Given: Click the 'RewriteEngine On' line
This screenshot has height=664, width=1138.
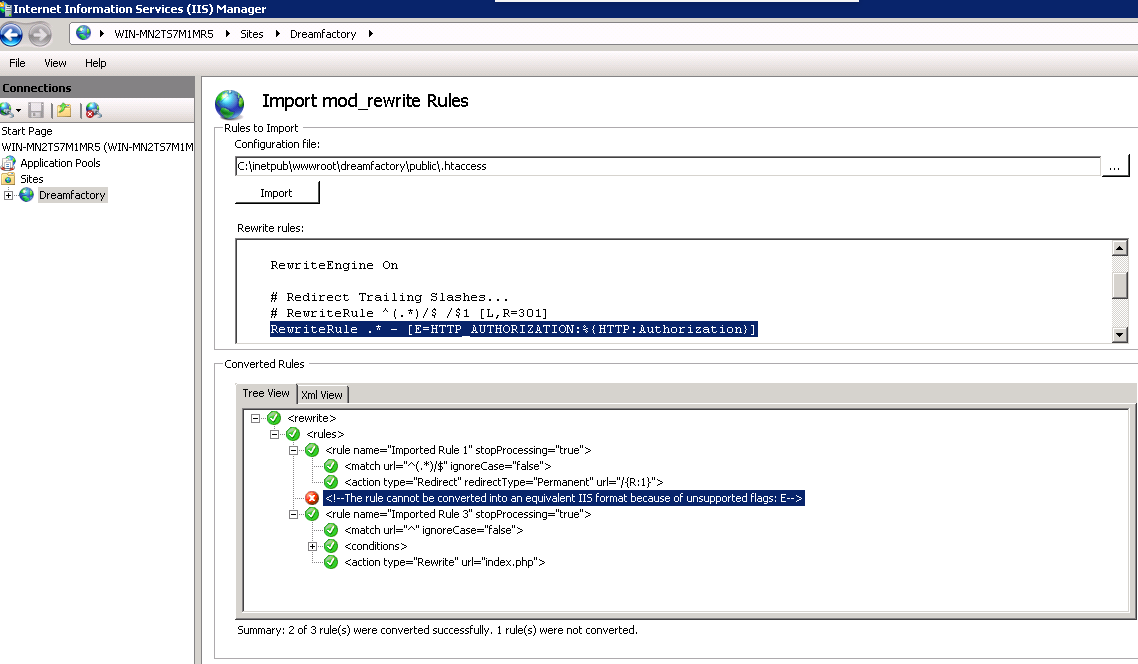Looking at the screenshot, I should 335,266.
